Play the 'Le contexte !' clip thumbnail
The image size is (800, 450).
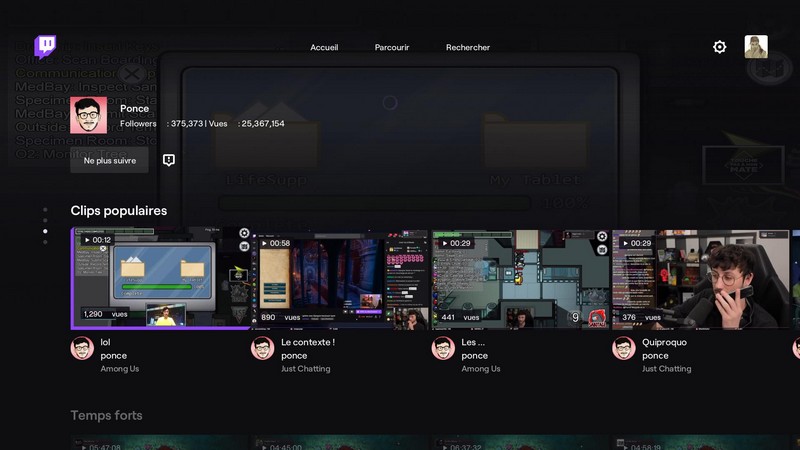pyautogui.click(x=340, y=278)
